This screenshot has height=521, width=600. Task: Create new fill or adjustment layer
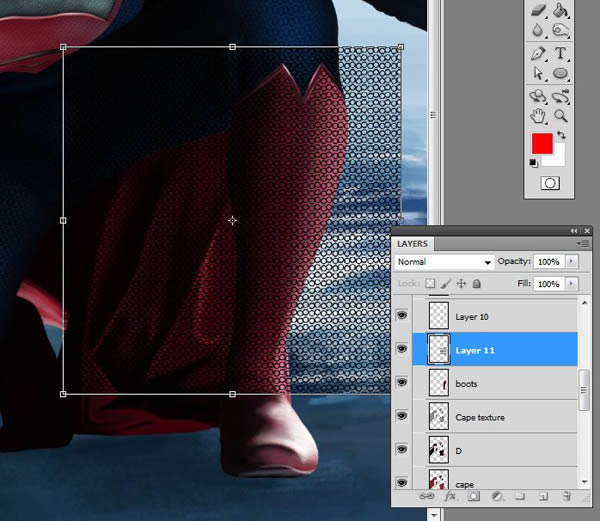point(497,497)
